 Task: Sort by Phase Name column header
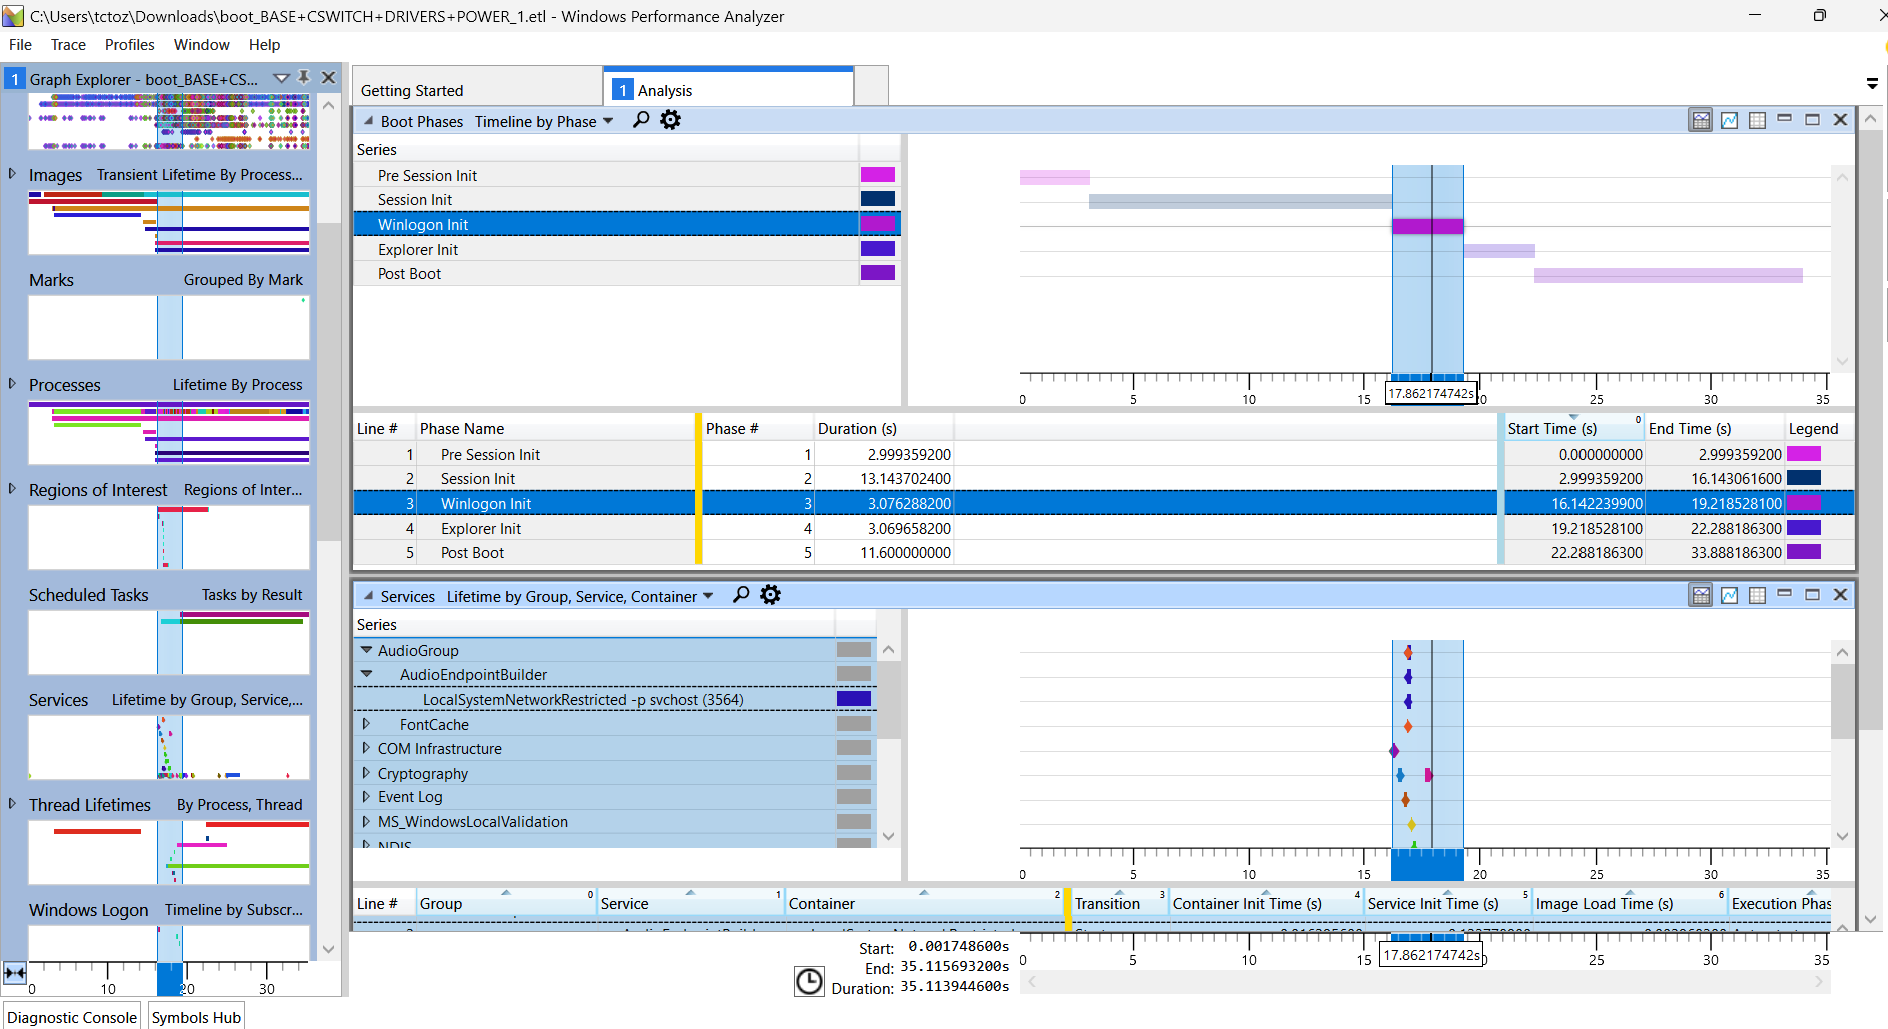(555, 428)
